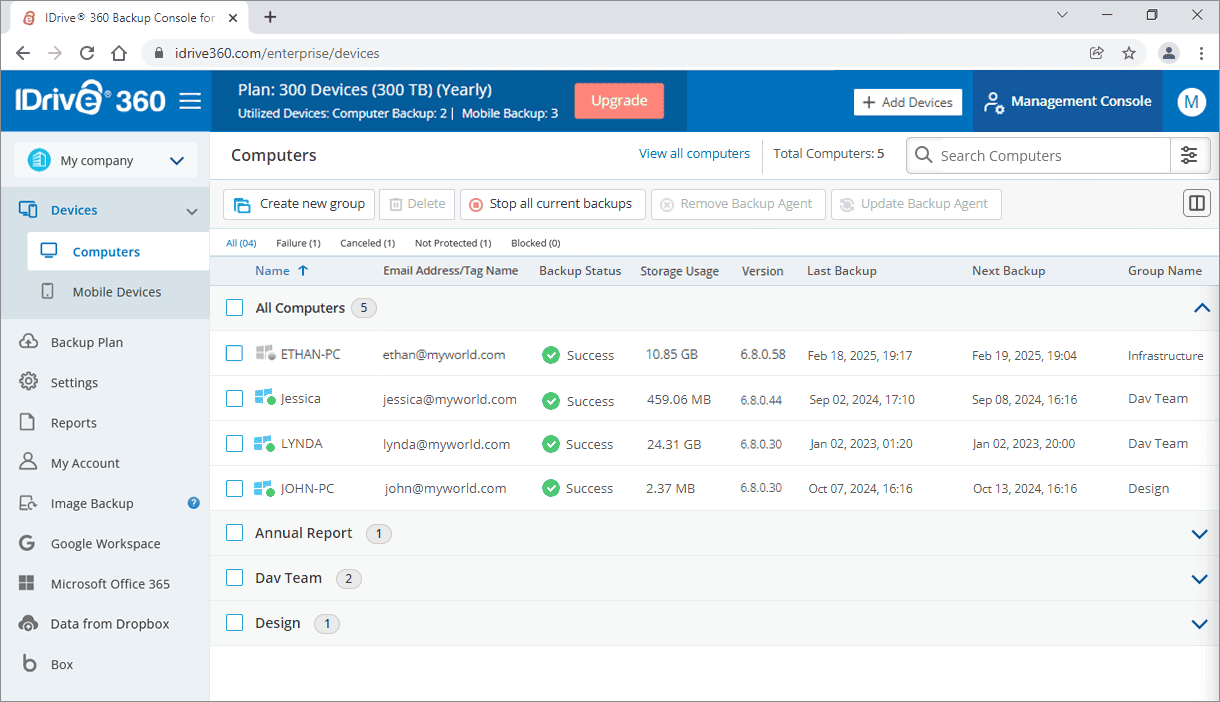
Task: Click View all computers link
Action: pyautogui.click(x=694, y=153)
